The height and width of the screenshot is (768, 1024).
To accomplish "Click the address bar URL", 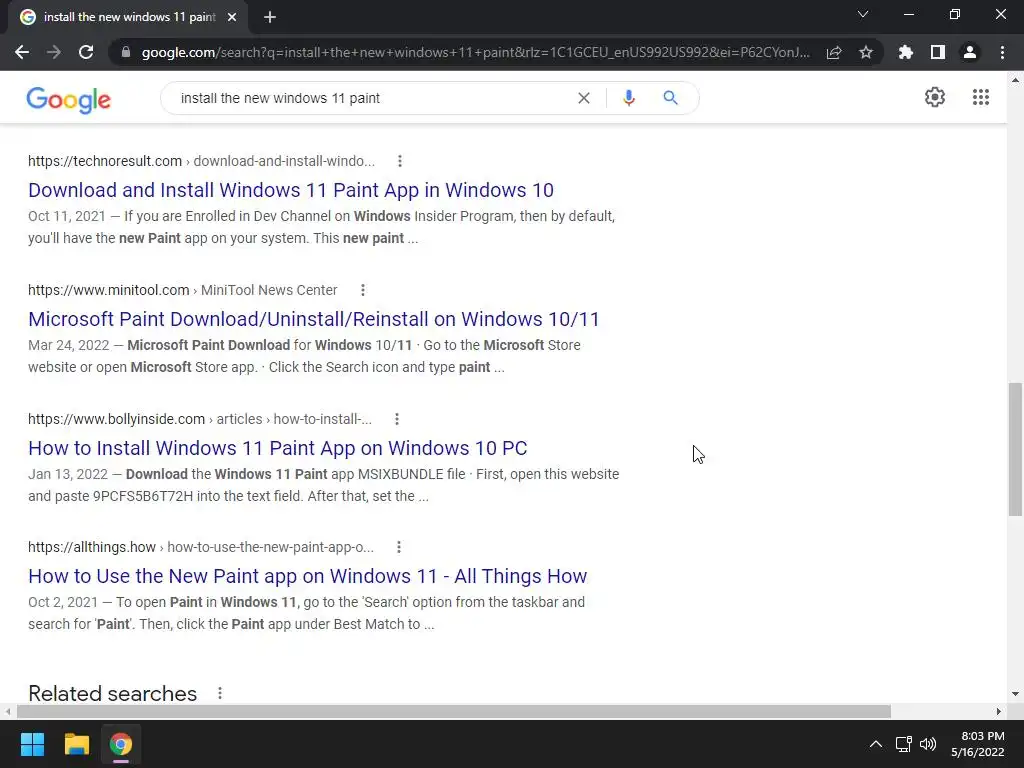I will coord(475,52).
